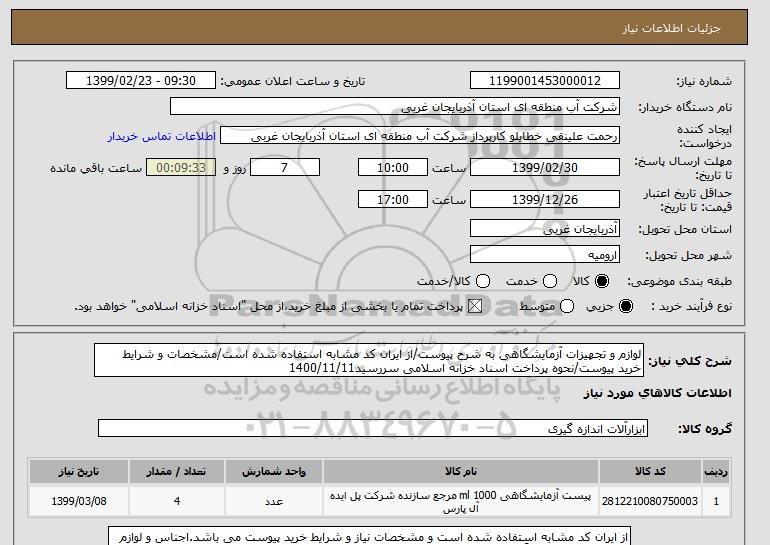Click the اطلاعات کالاهای مورد نیاز heading
Image resolution: width=770 pixels, height=545 pixels.
(x=658, y=393)
